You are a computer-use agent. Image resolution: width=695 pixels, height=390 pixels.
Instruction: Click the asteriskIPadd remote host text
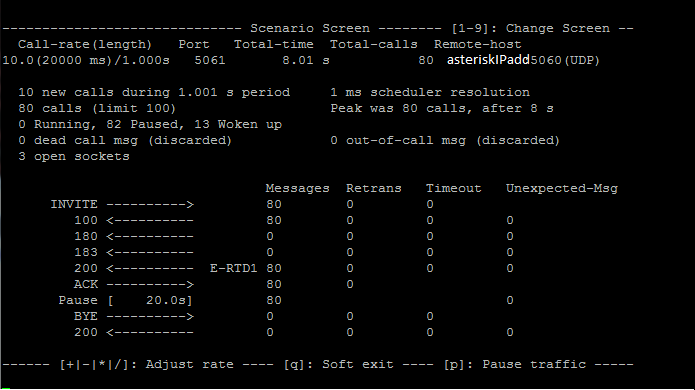488,60
